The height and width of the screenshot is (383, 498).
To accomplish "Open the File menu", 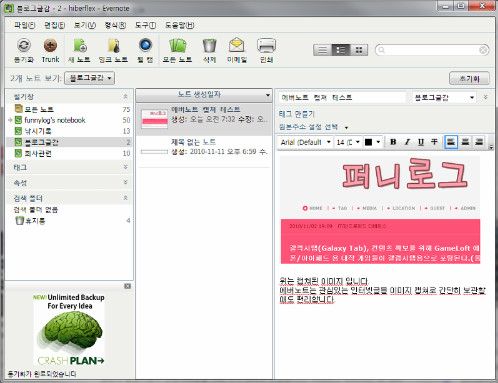I will point(24,25).
